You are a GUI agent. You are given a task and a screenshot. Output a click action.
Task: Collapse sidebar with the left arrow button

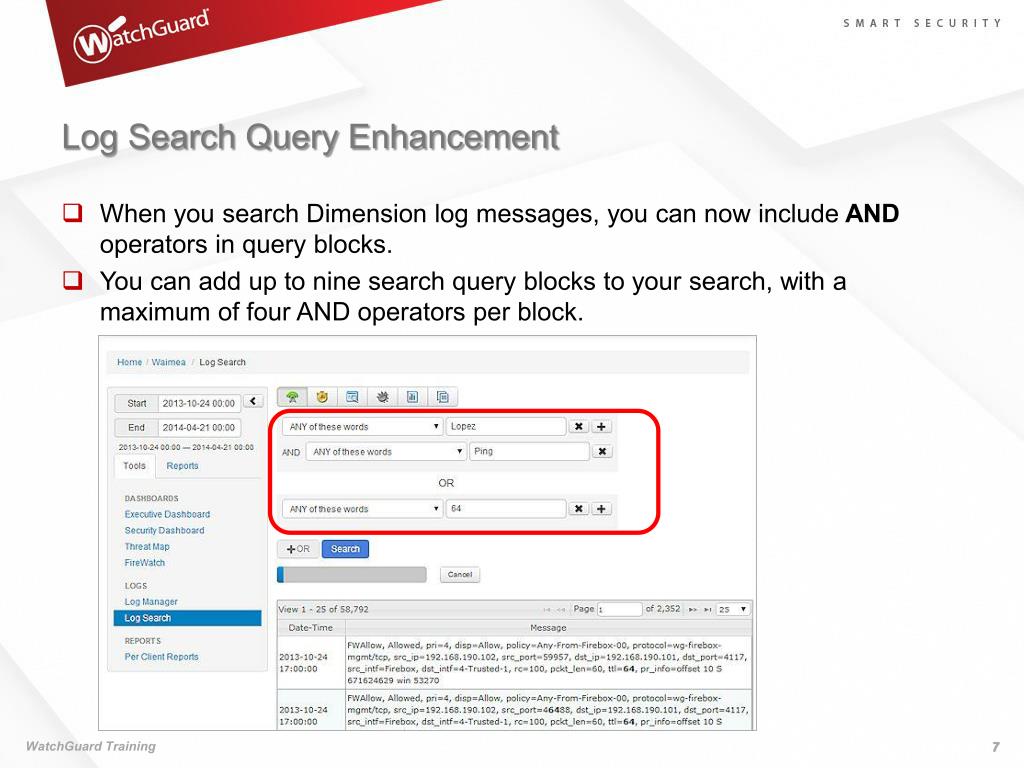click(x=253, y=401)
